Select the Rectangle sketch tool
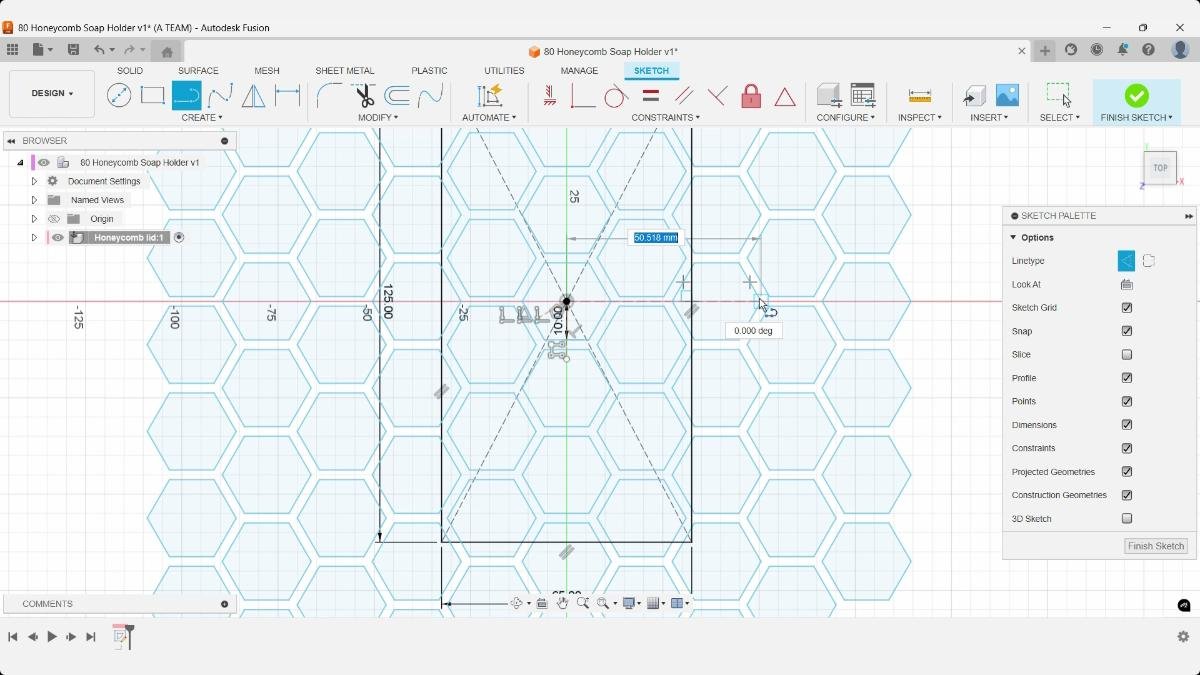The width and height of the screenshot is (1200, 675). coord(152,96)
